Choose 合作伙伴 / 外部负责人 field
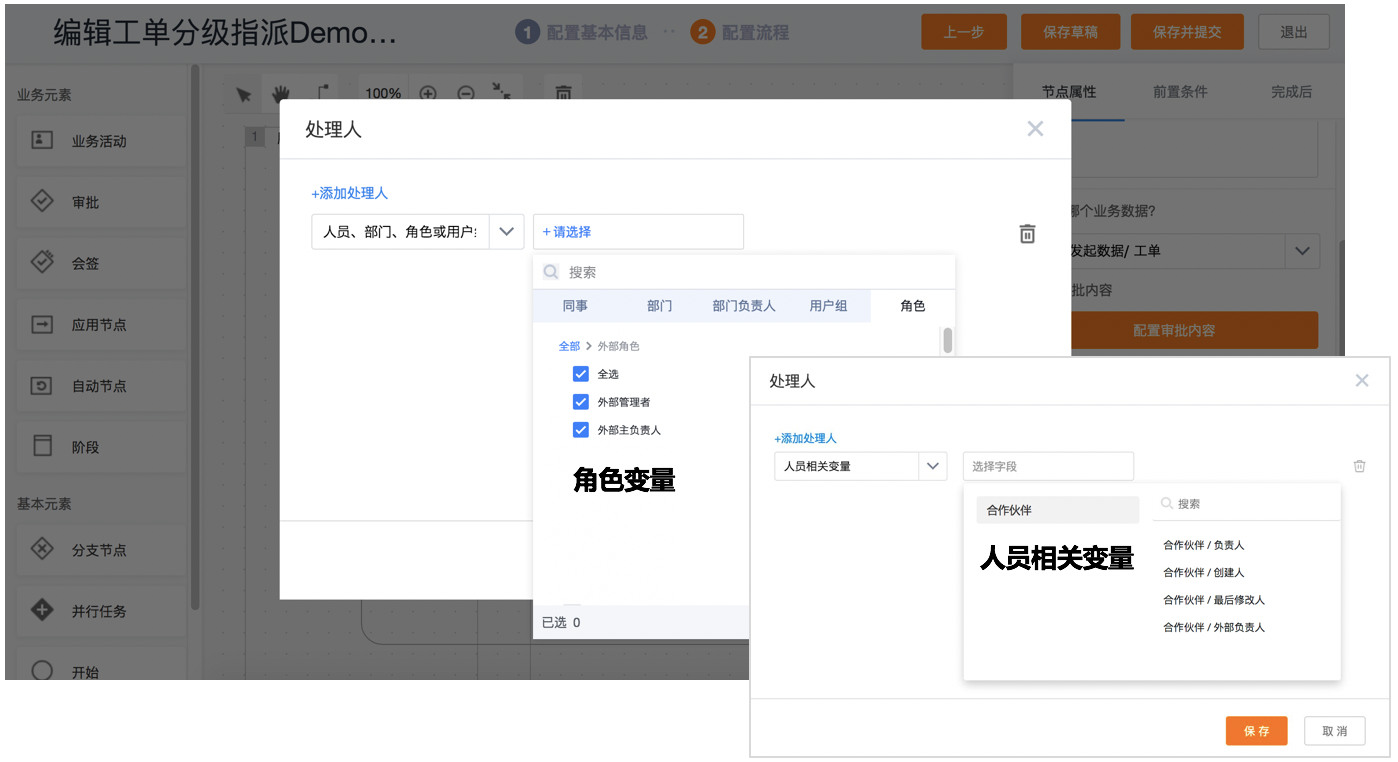The height and width of the screenshot is (762, 1398). (x=1214, y=627)
